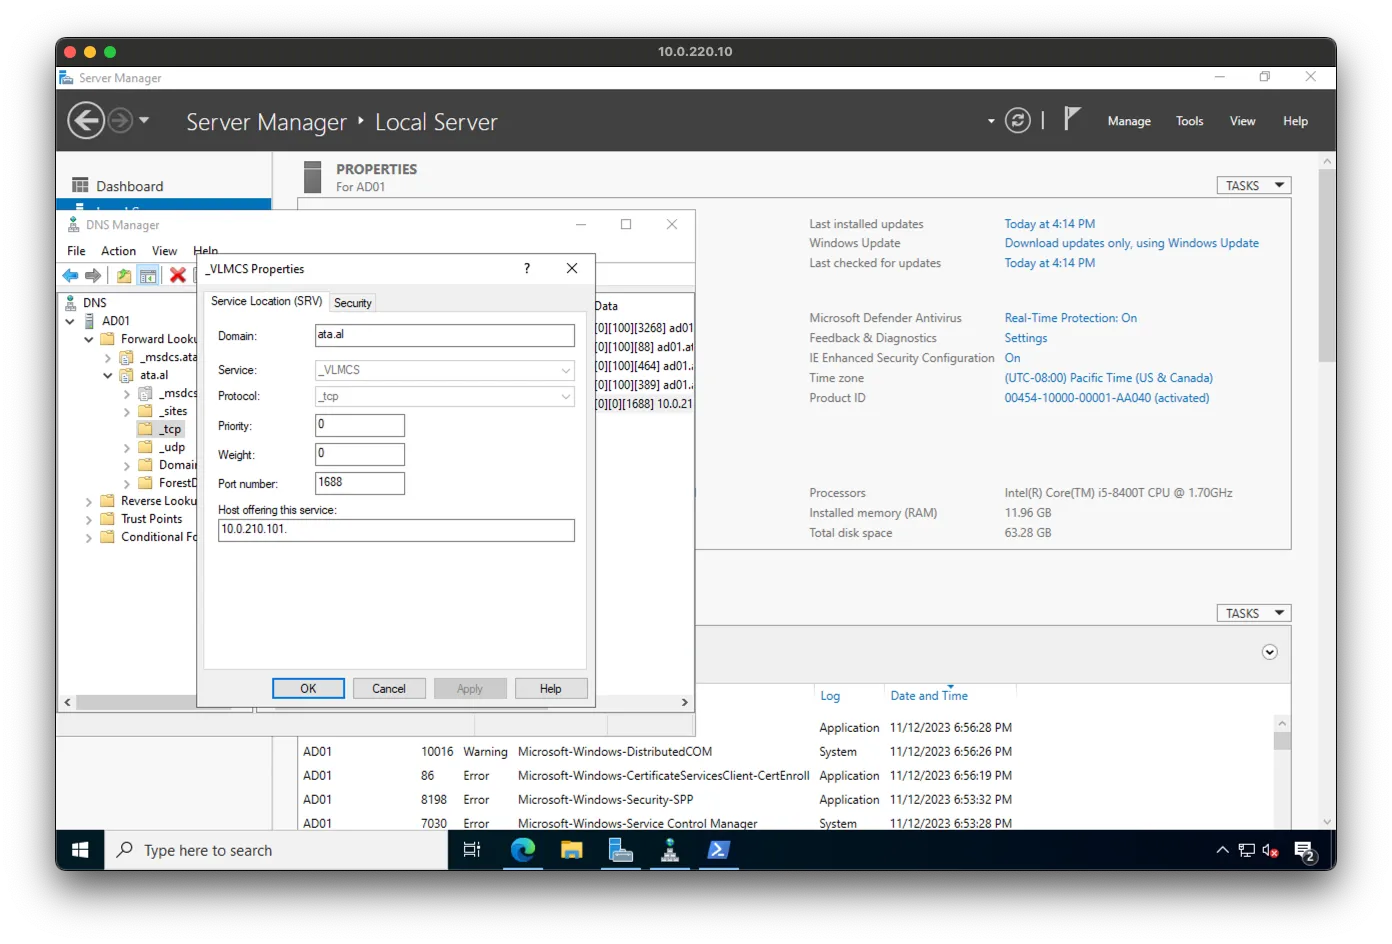Expand the _msdcs.ata zone under Forward Lookup Zones
The width and height of the screenshot is (1392, 944).
107,357
